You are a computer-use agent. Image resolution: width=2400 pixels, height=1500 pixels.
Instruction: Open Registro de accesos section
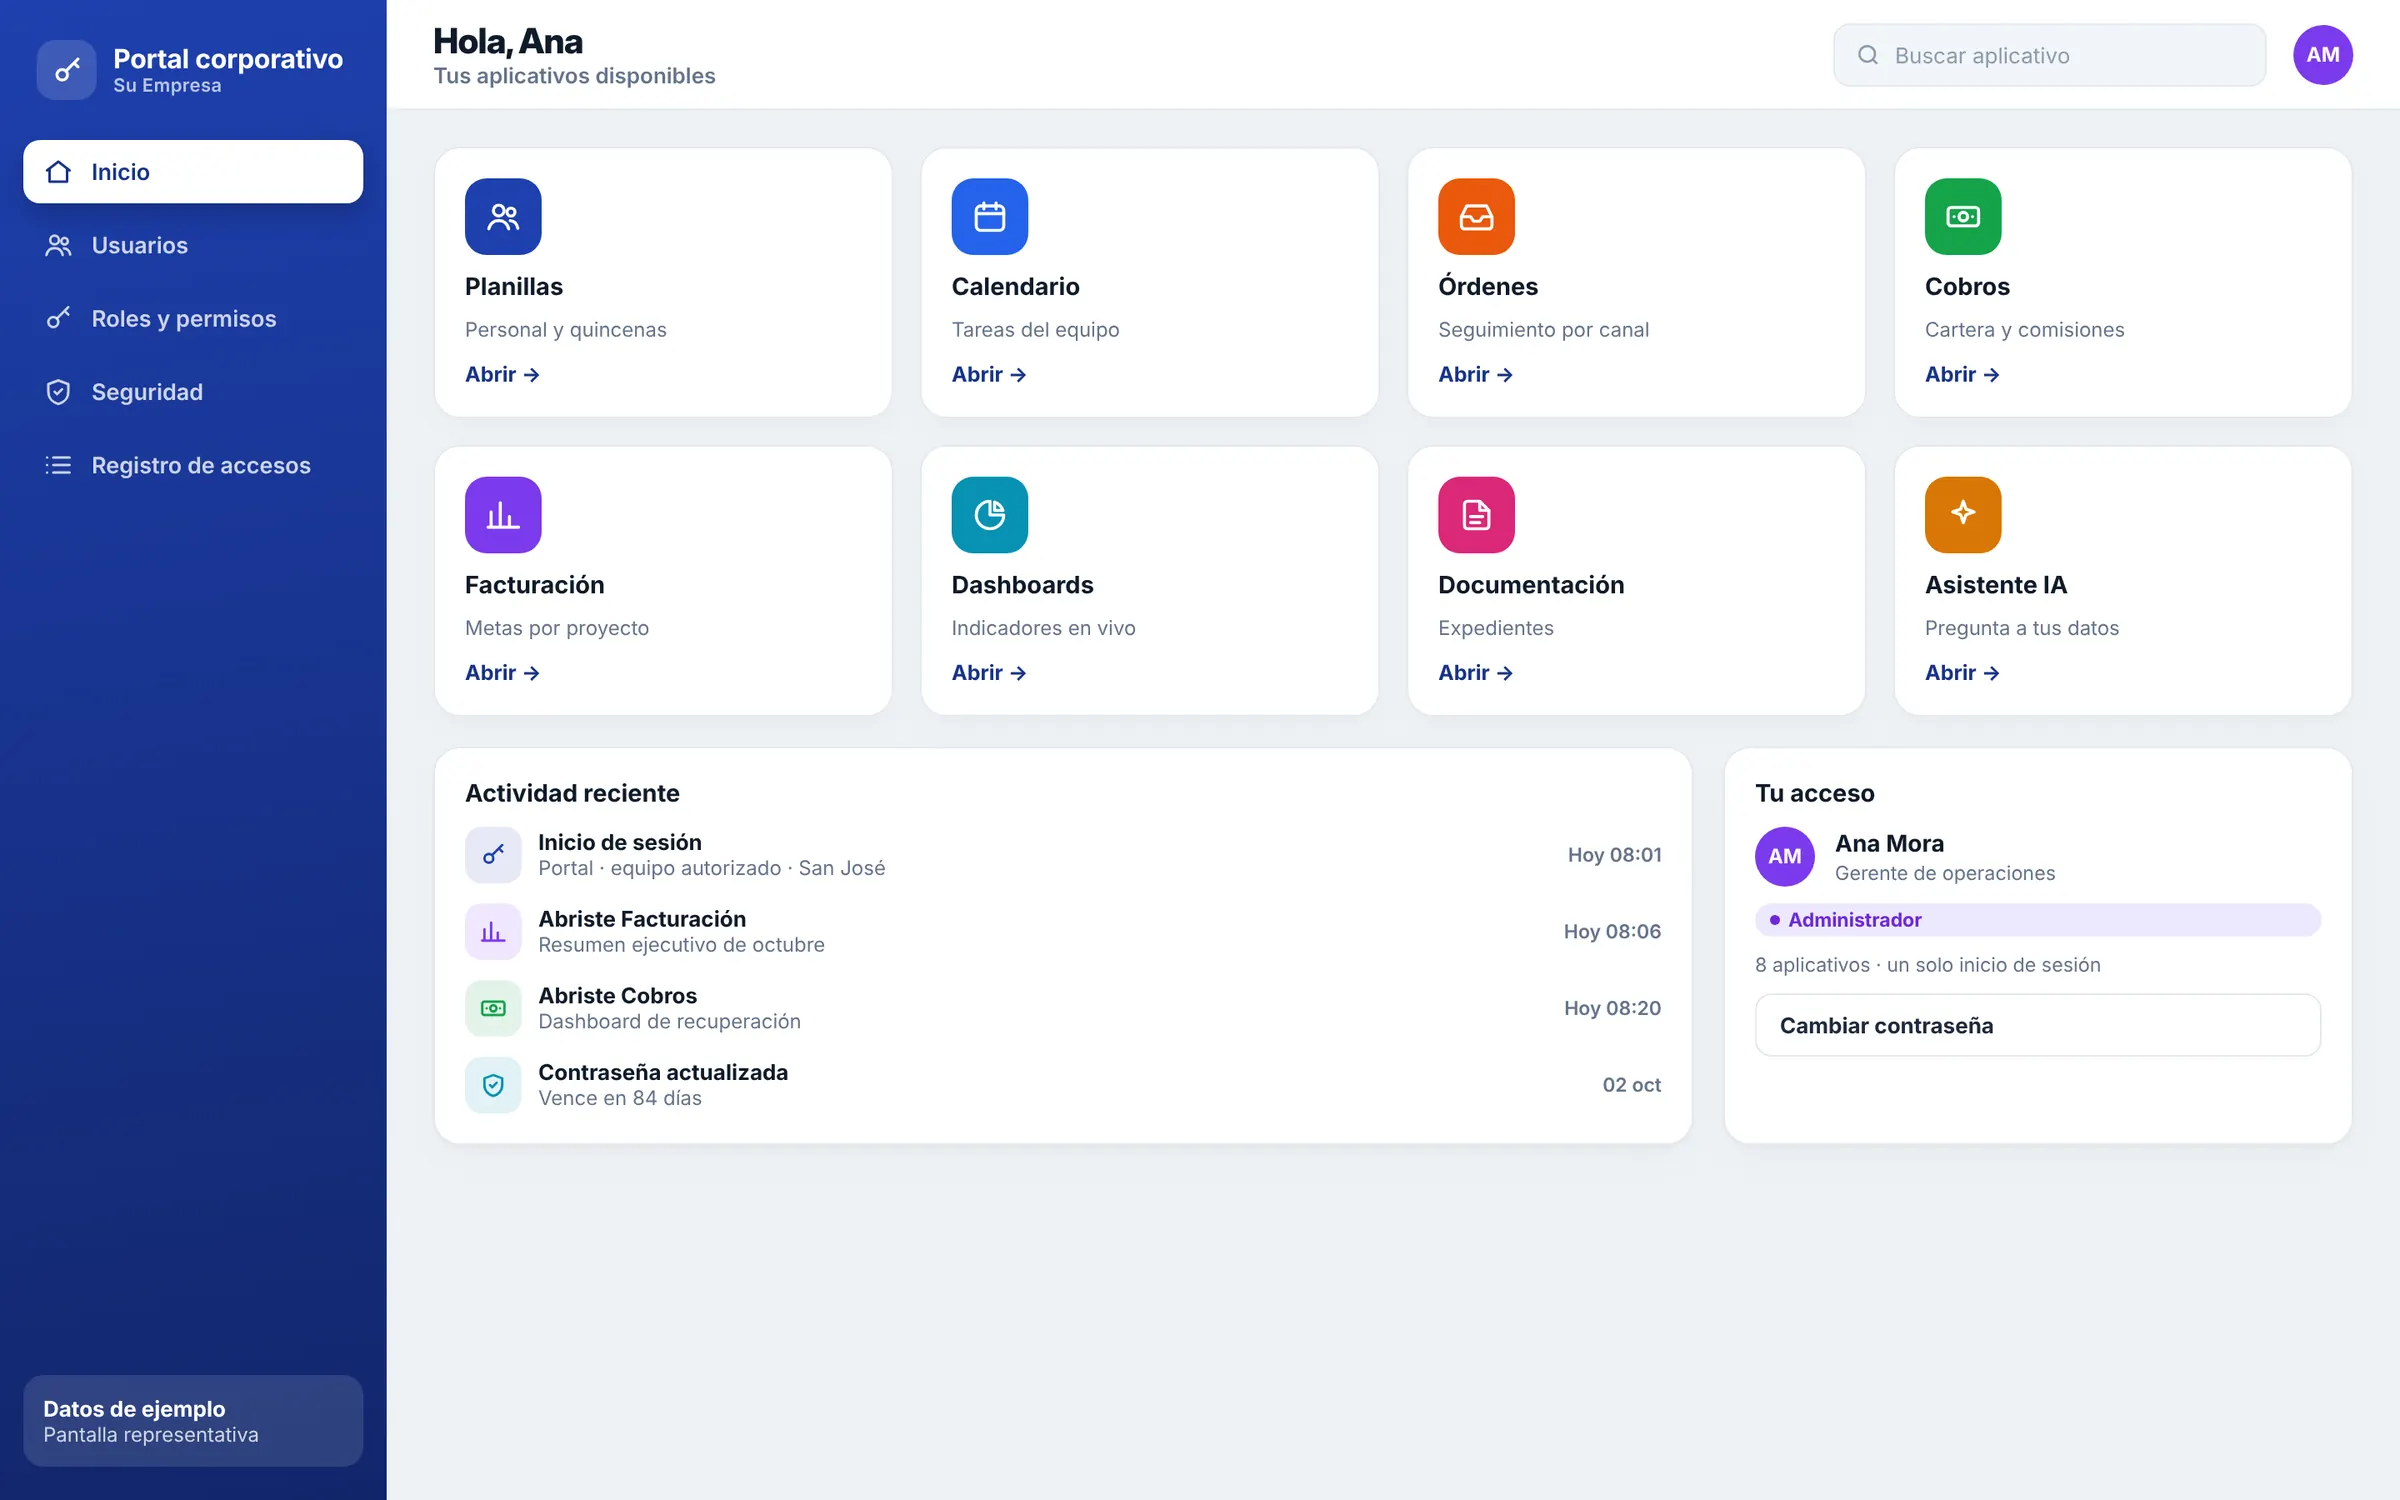[x=193, y=465]
